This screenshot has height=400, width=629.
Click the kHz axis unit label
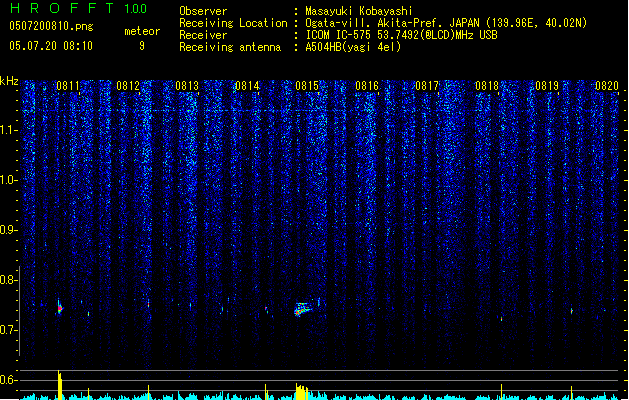click(x=9, y=81)
